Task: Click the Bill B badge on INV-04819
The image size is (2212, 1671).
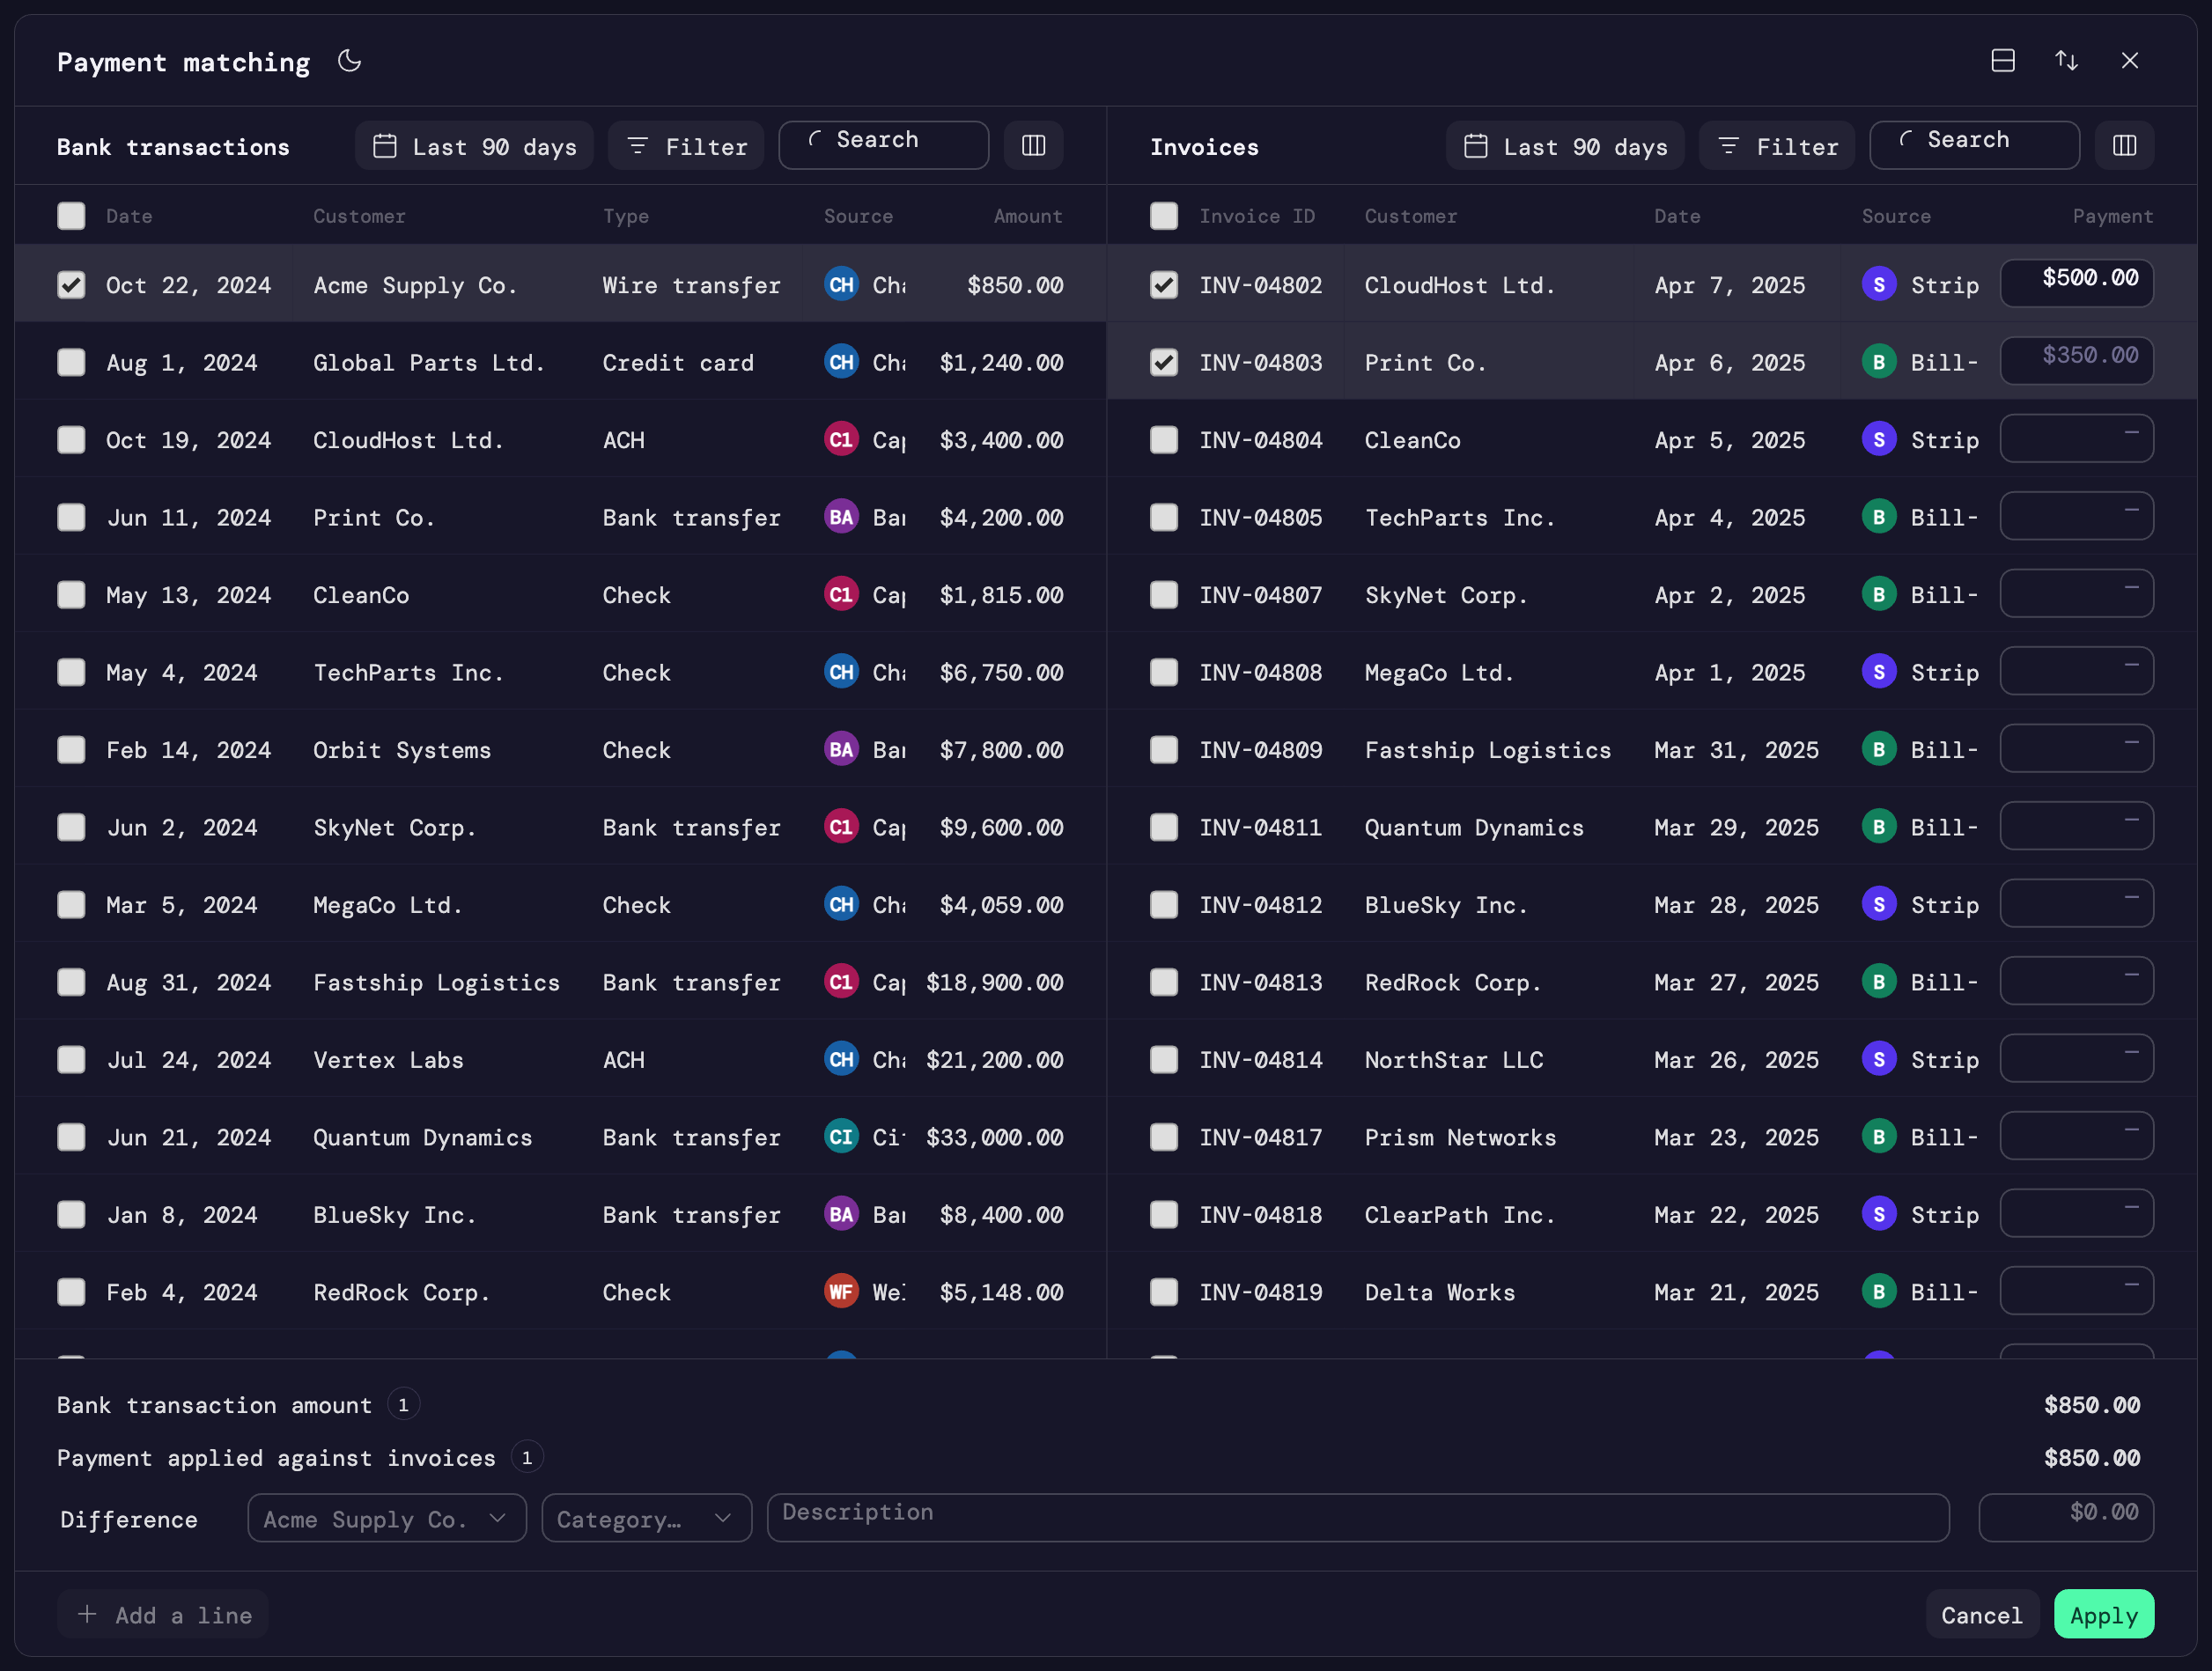Action: click(1879, 1292)
